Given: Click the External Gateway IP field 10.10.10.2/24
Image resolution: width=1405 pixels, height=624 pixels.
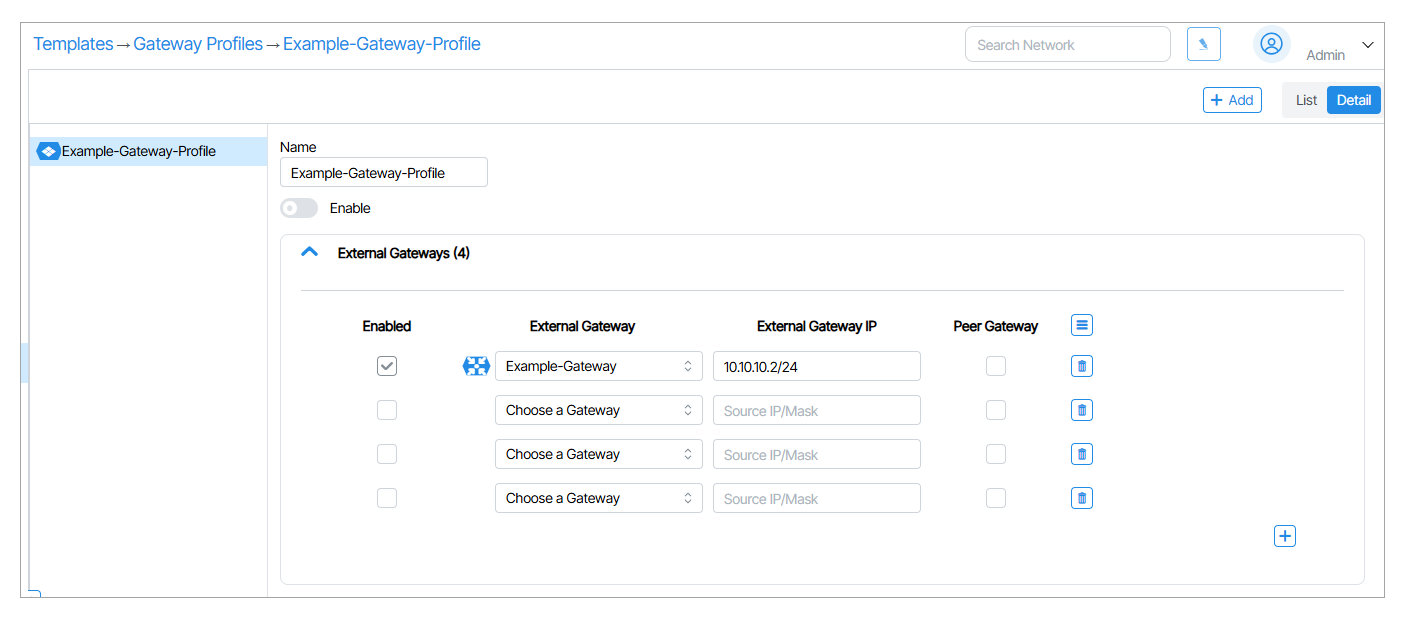Looking at the screenshot, I should (816, 366).
